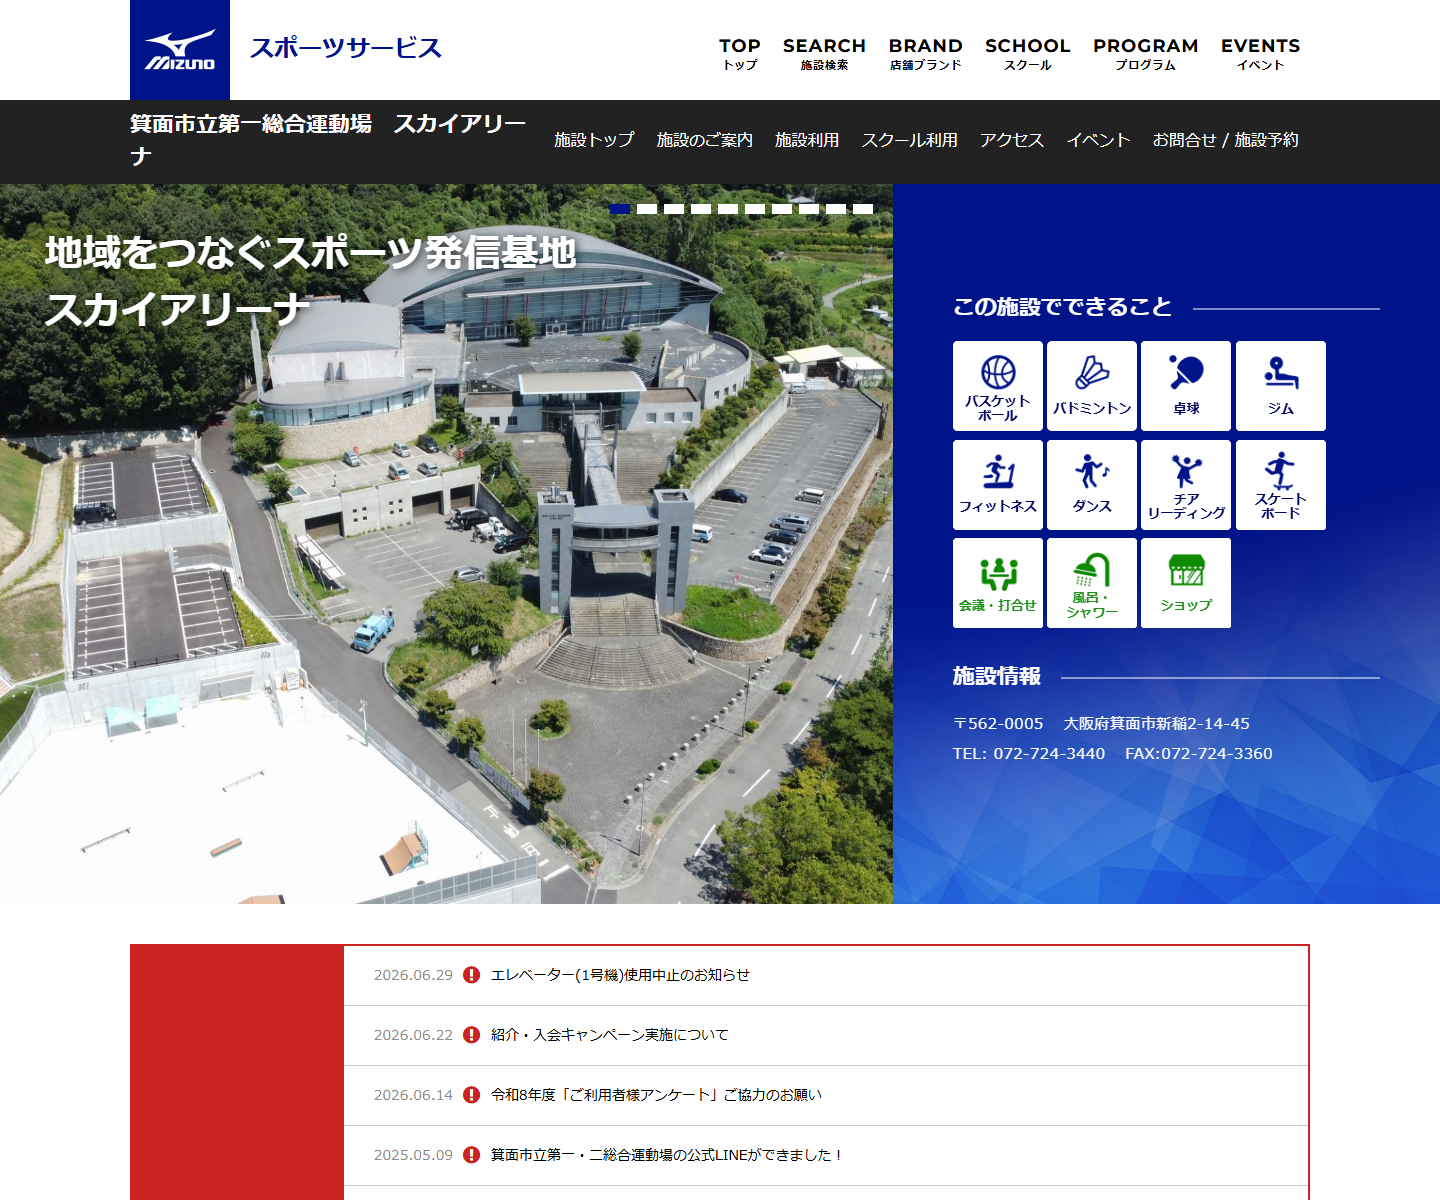
Task: Go to PROGRAM プログラム menu
Action: tap(1146, 54)
